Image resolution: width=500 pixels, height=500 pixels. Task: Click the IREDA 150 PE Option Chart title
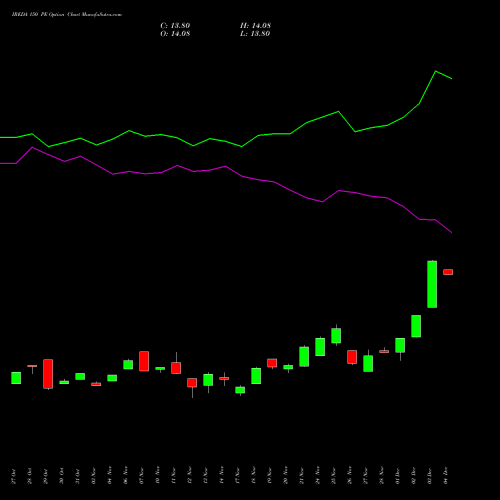point(67,15)
